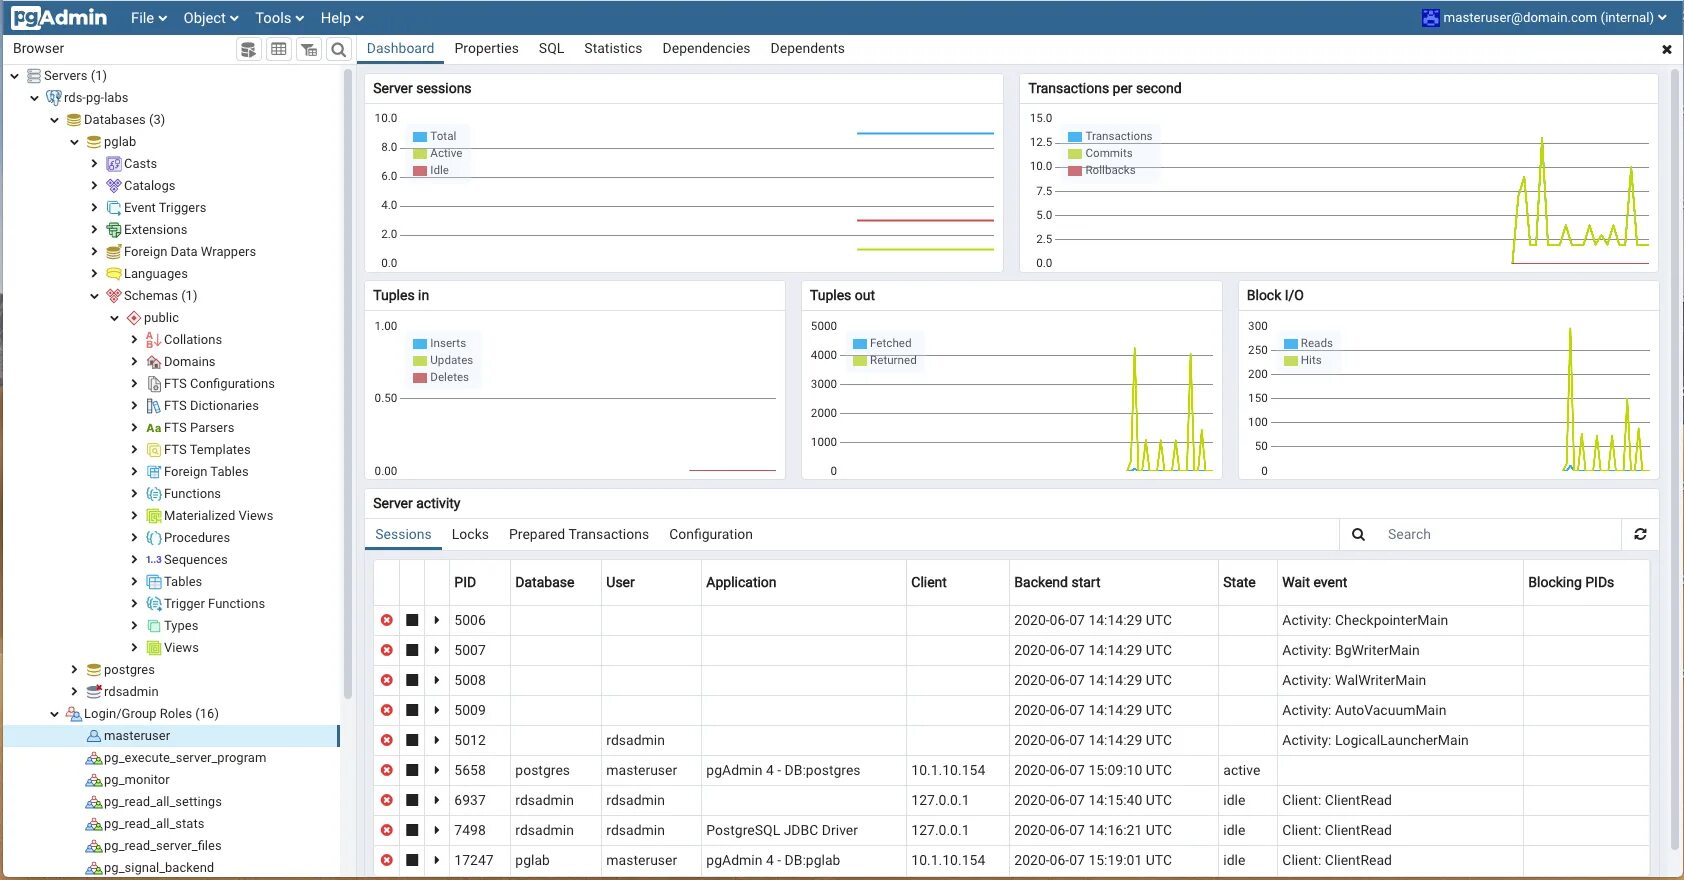This screenshot has width=1684, height=880.
Task: Click the Browser tree vertical scrollbar
Action: click(347, 385)
